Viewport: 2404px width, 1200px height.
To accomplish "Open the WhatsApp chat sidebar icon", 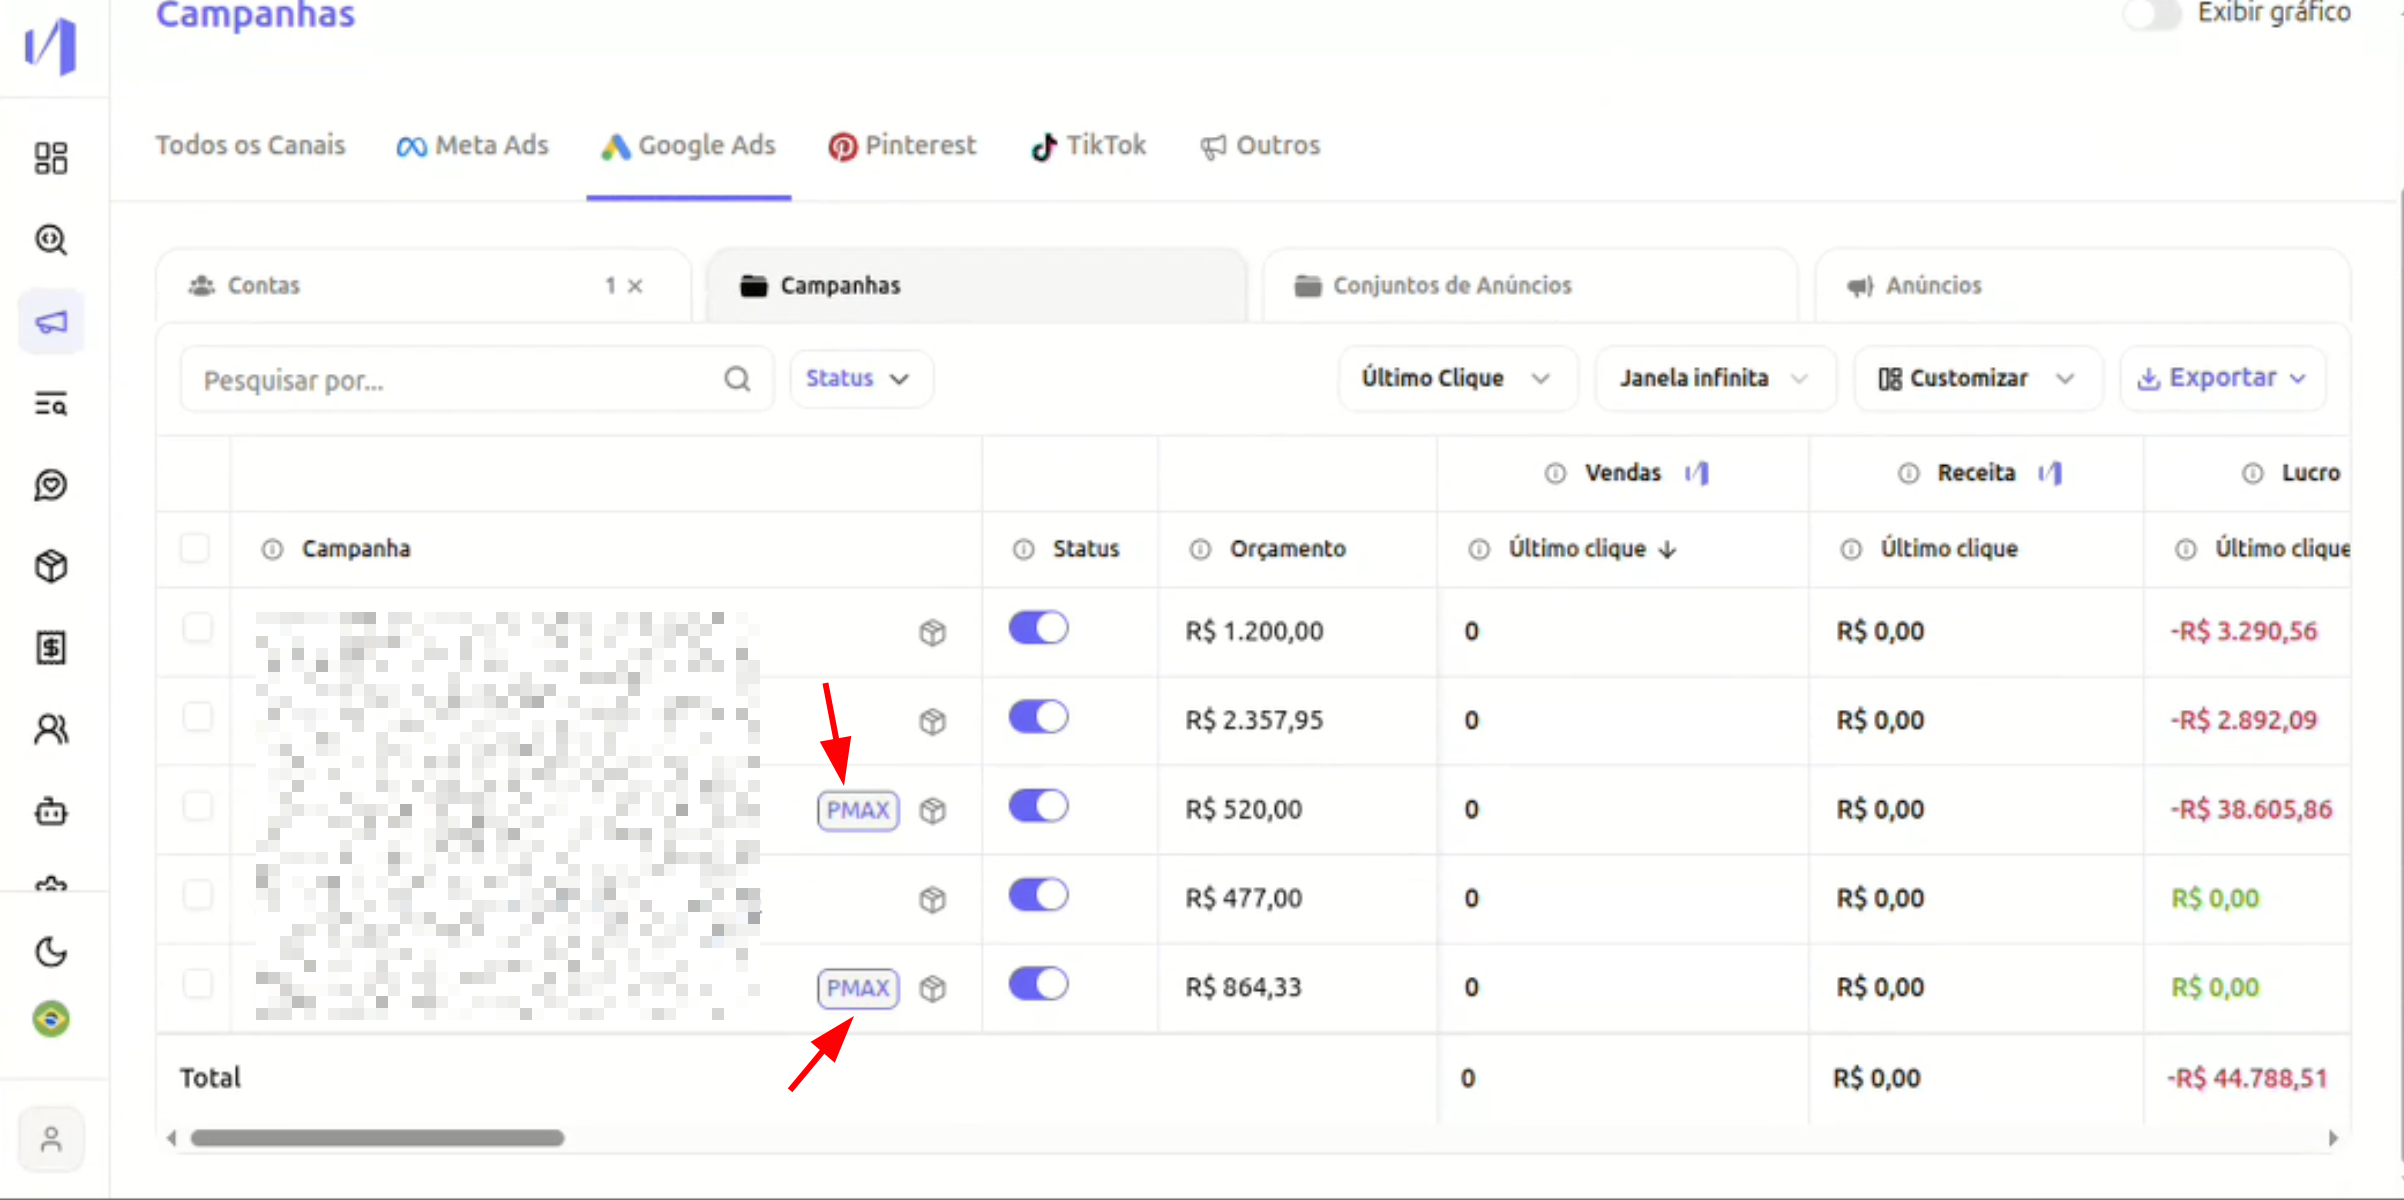I will tap(51, 485).
